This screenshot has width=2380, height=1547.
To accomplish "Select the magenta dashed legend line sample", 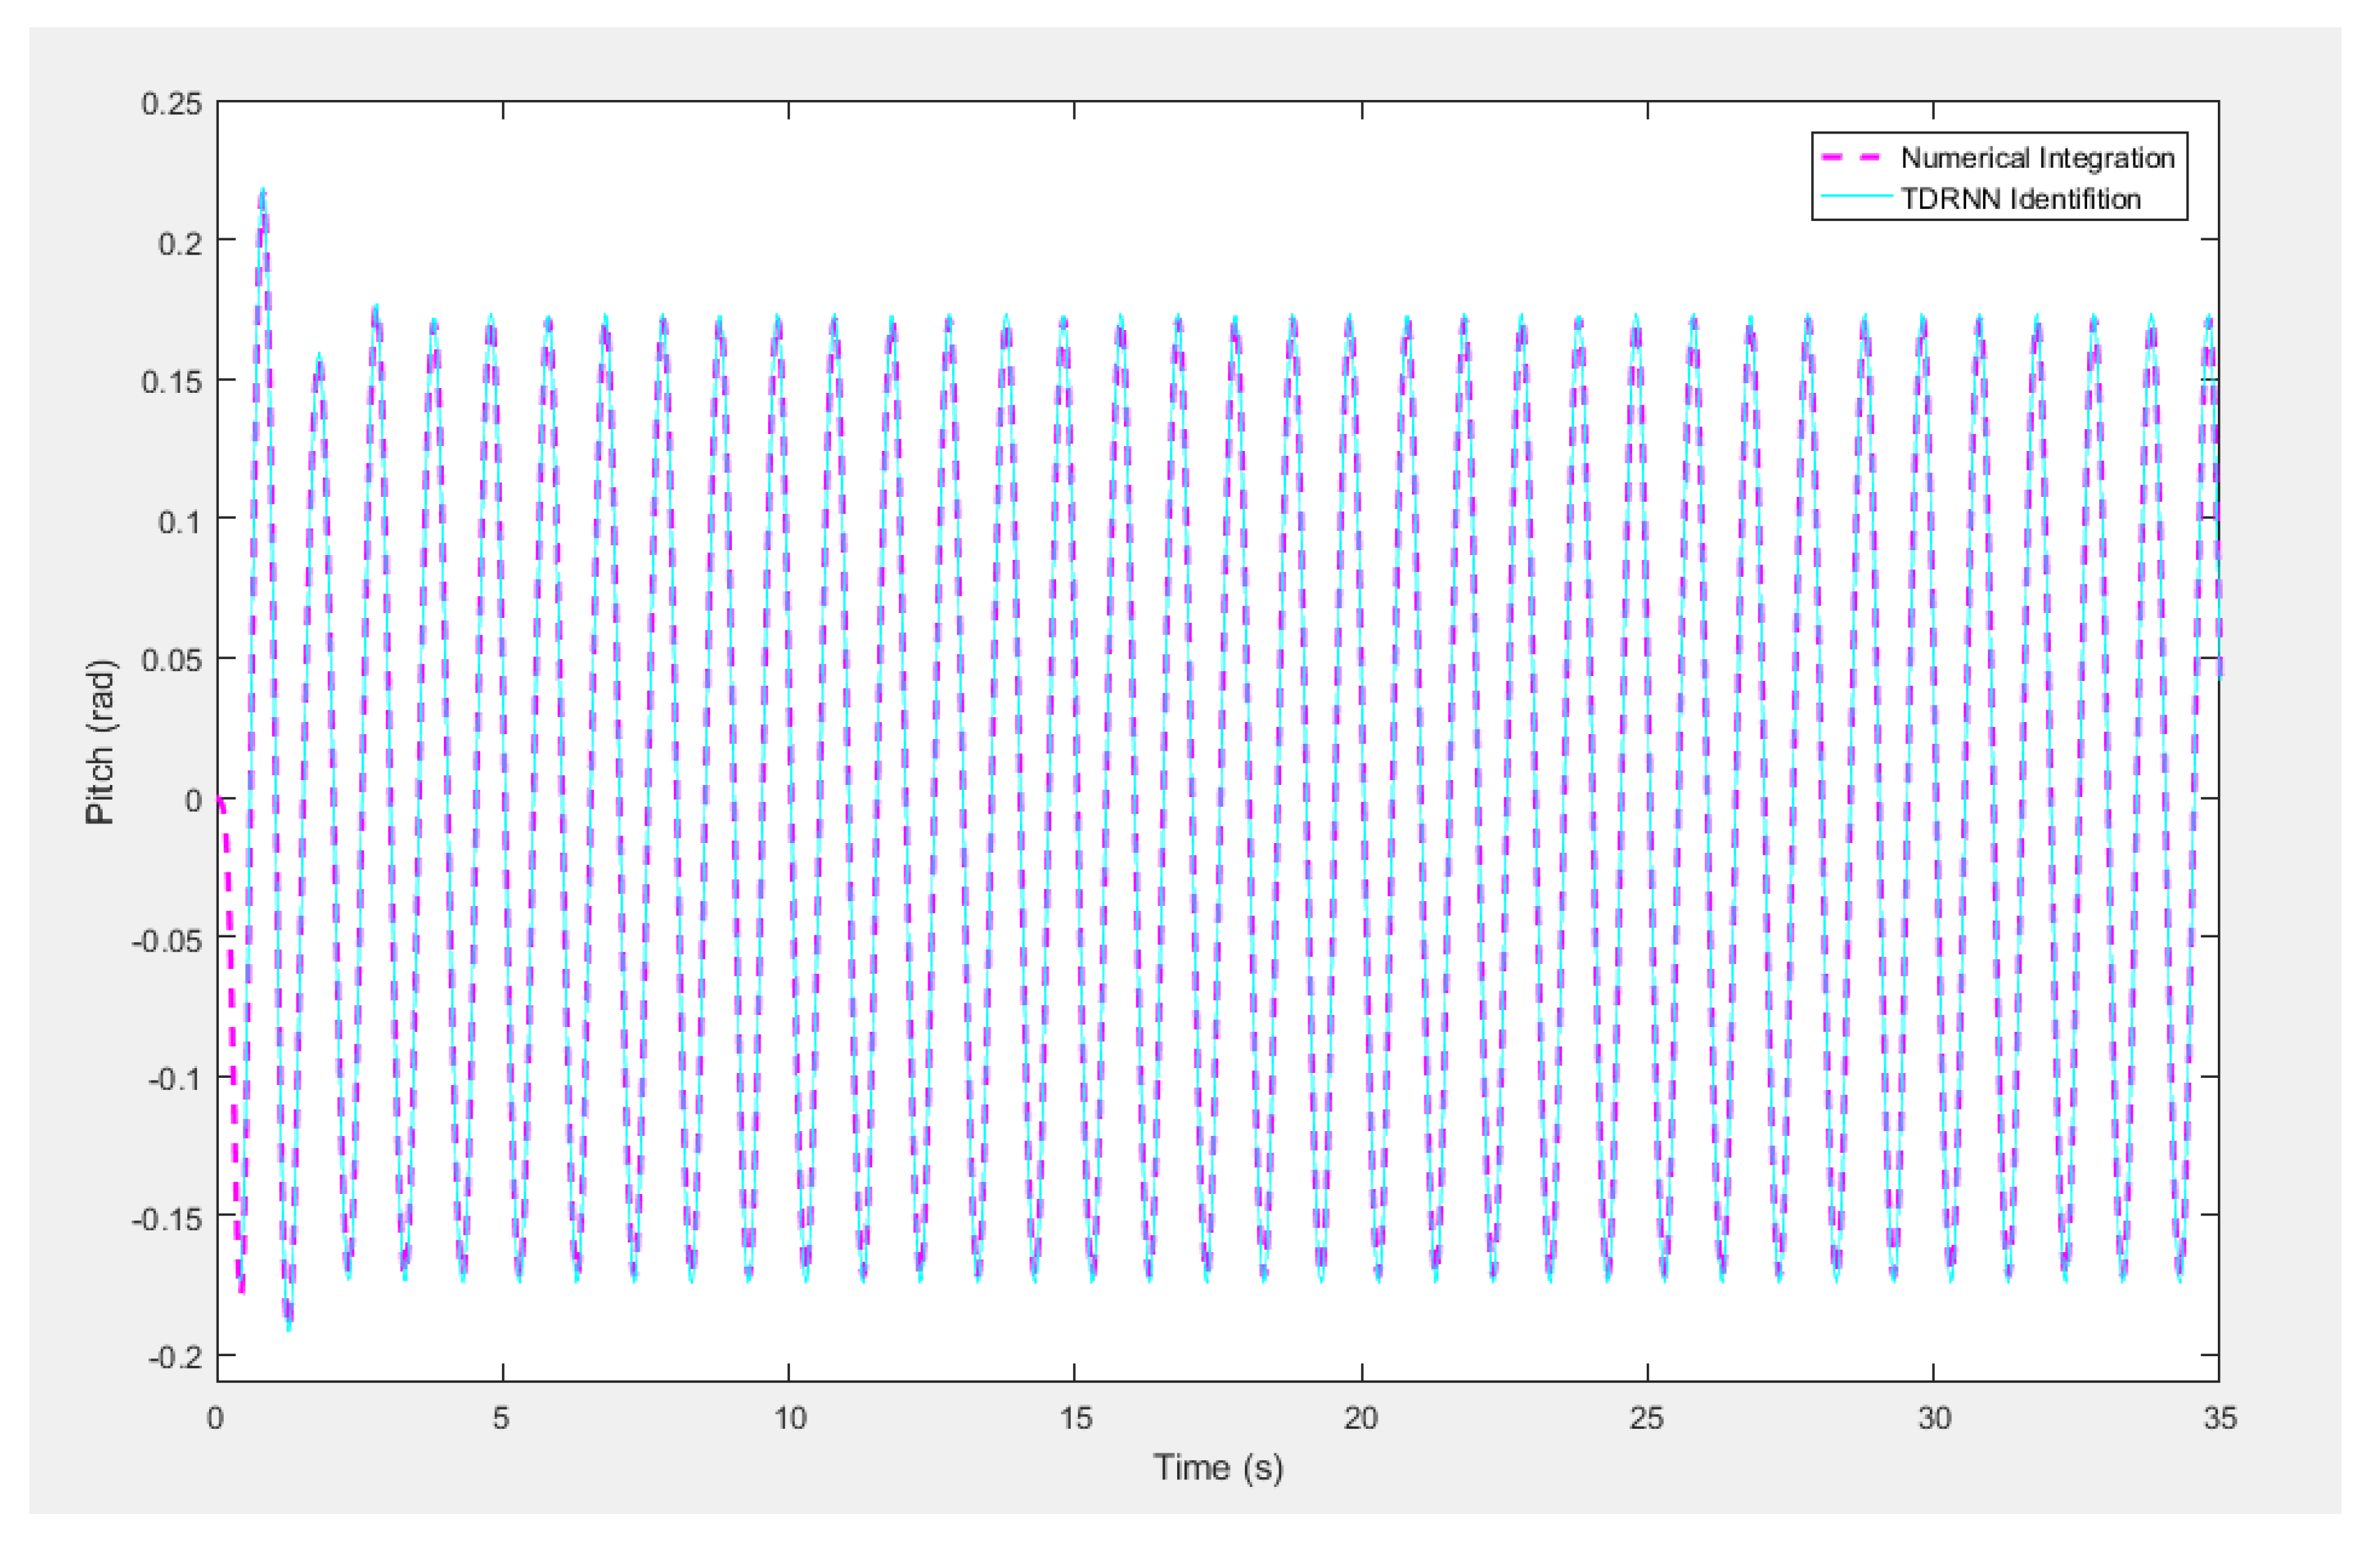I will pyautogui.click(x=1851, y=158).
